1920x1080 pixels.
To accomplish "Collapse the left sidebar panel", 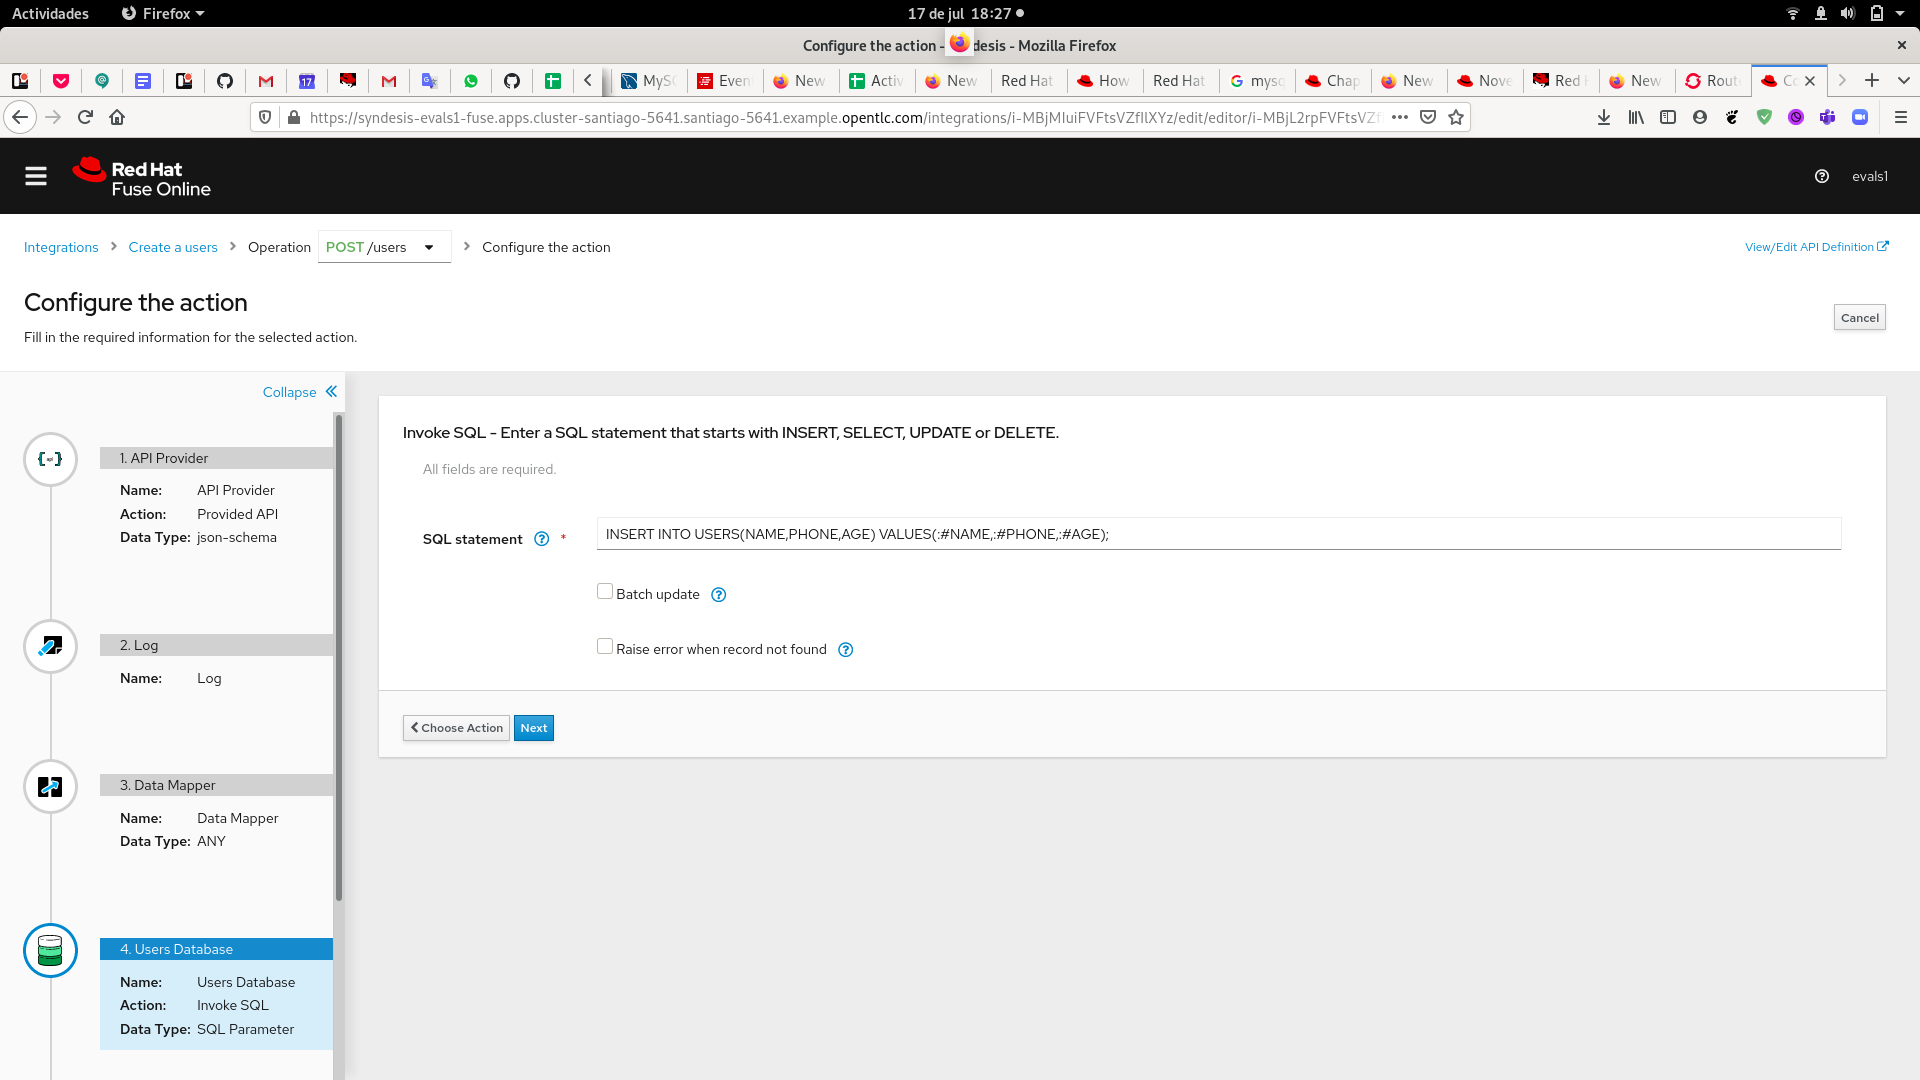I will pos(299,392).
